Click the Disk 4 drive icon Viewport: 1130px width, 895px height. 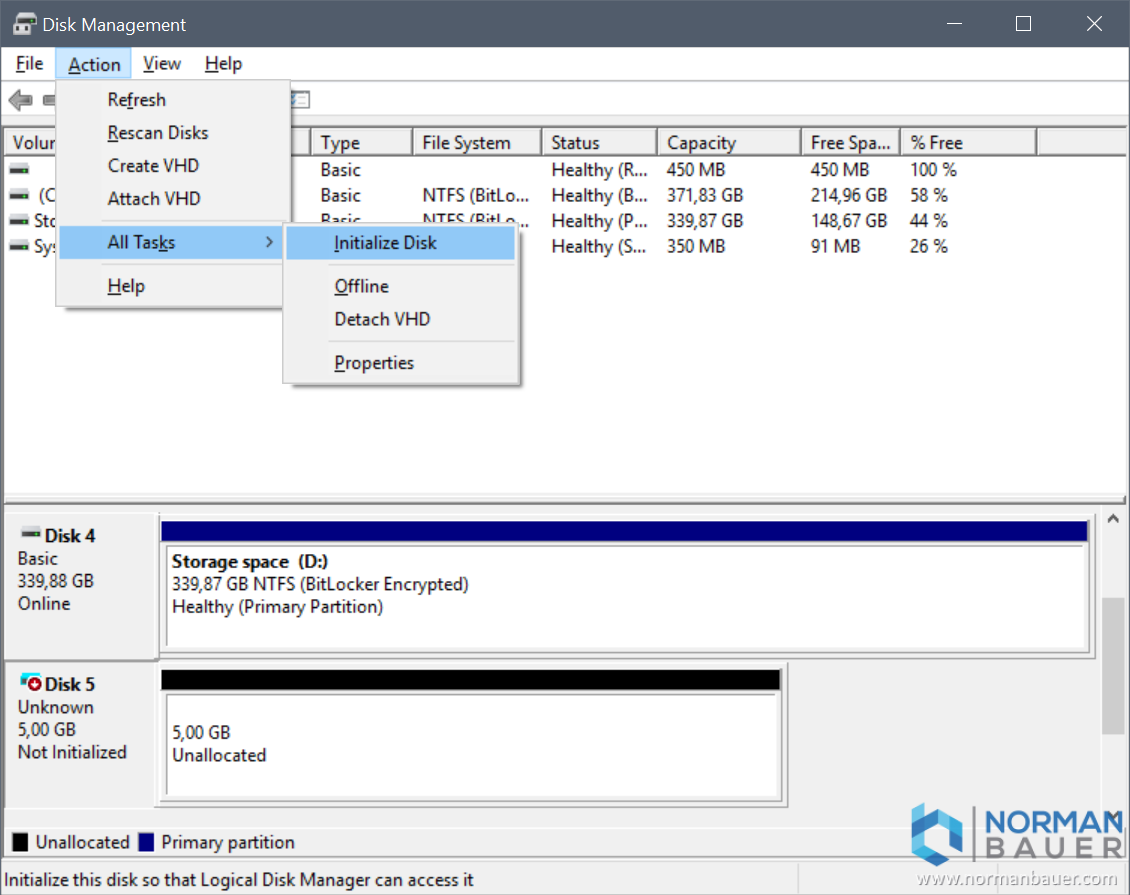pyautogui.click(x=31, y=535)
